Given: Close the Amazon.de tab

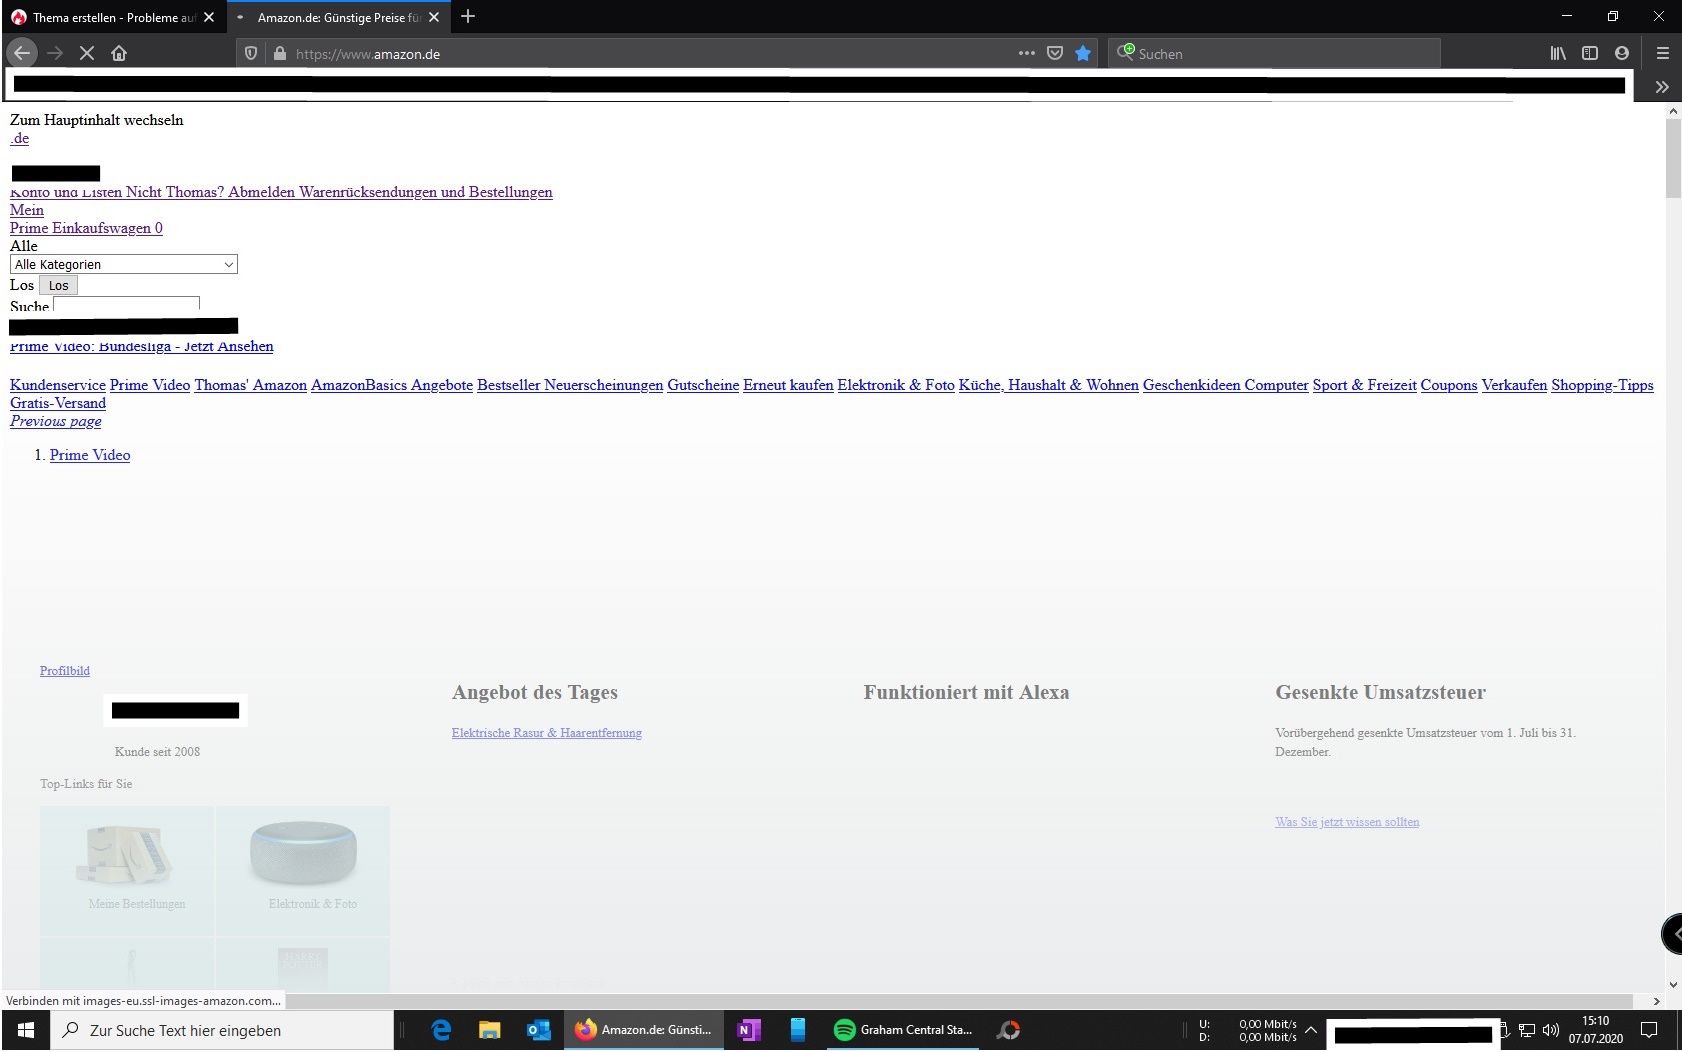Looking at the screenshot, I should [434, 17].
